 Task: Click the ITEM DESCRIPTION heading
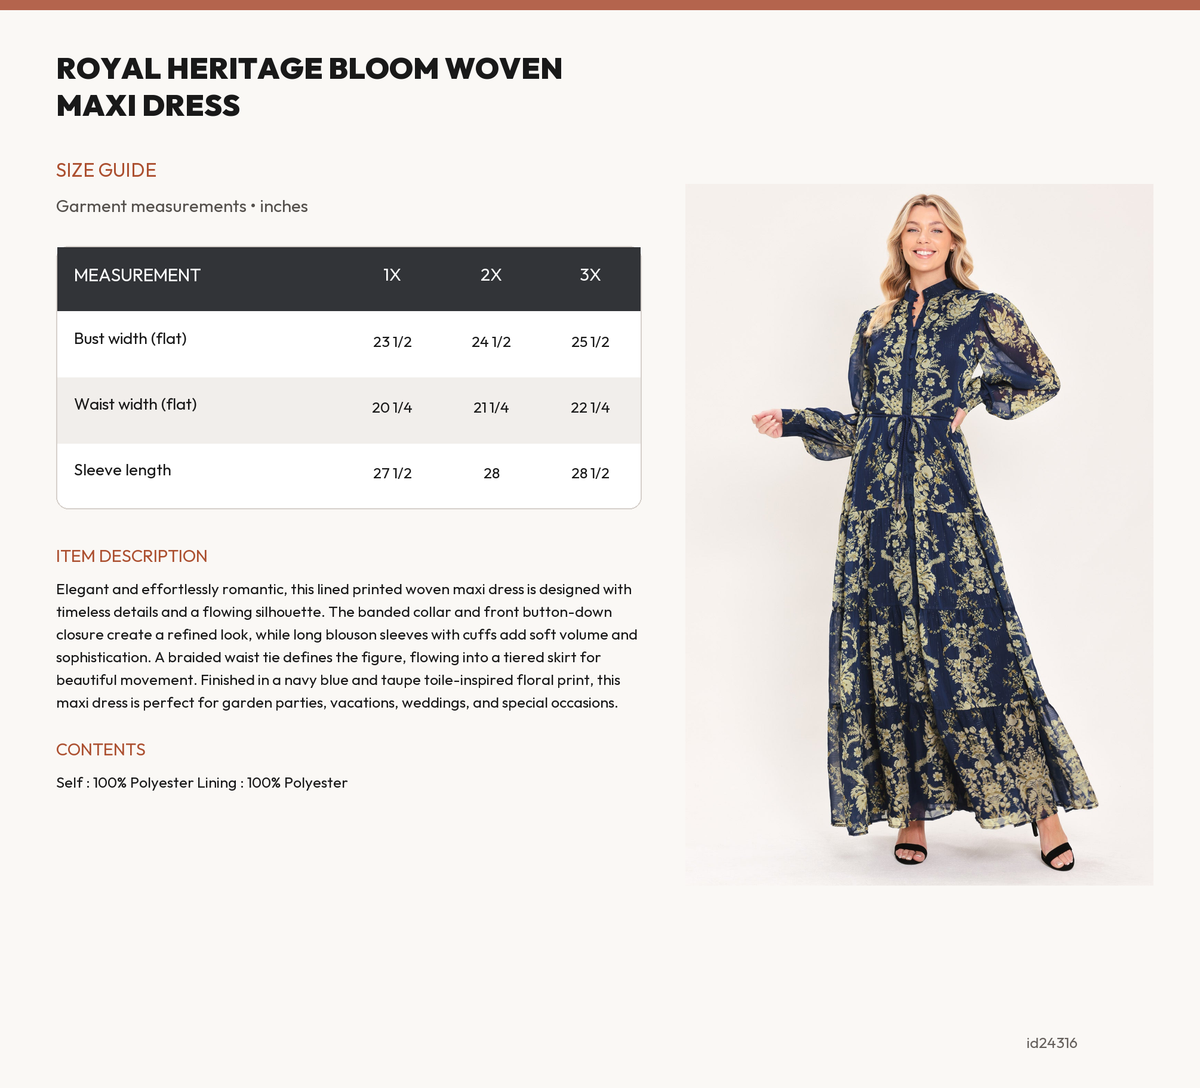coord(132,556)
